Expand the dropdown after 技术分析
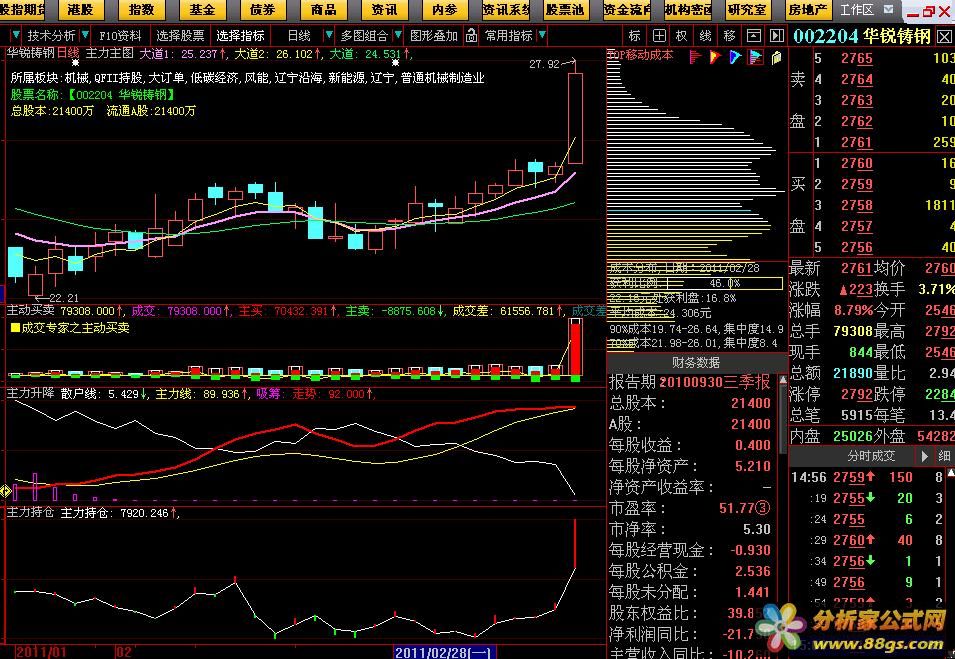This screenshot has width=955, height=659. click(85, 35)
